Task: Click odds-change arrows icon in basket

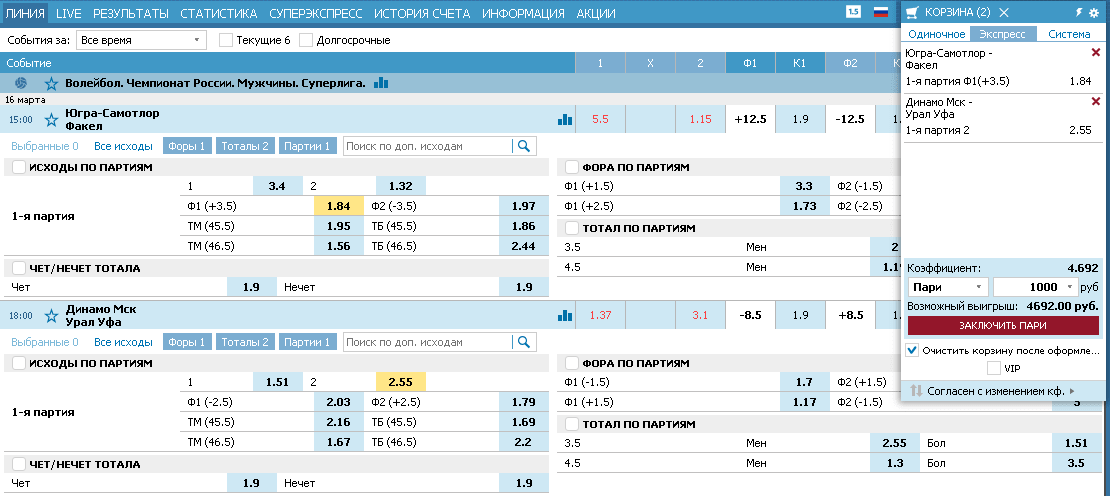Action: [915, 391]
